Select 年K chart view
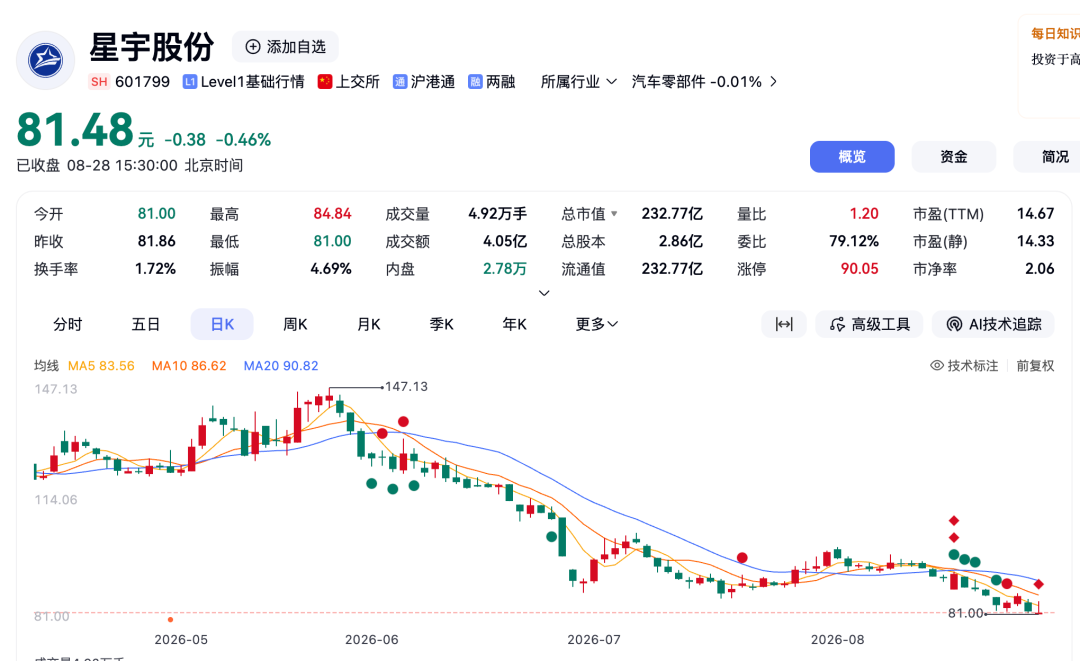The width and height of the screenshot is (1080, 661). pyautogui.click(x=515, y=324)
